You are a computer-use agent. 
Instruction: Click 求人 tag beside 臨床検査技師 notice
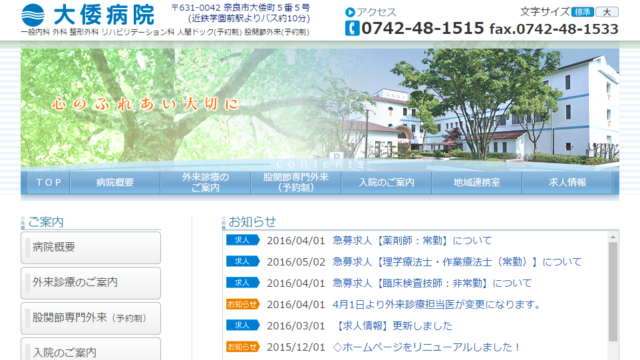242,283
